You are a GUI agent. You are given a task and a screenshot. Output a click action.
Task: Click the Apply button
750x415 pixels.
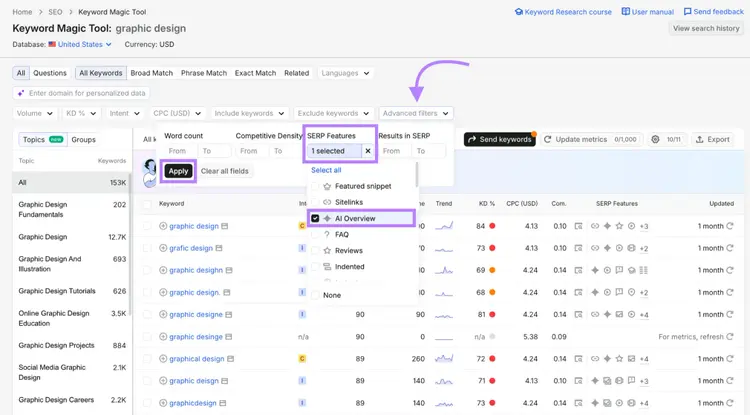pyautogui.click(x=178, y=171)
